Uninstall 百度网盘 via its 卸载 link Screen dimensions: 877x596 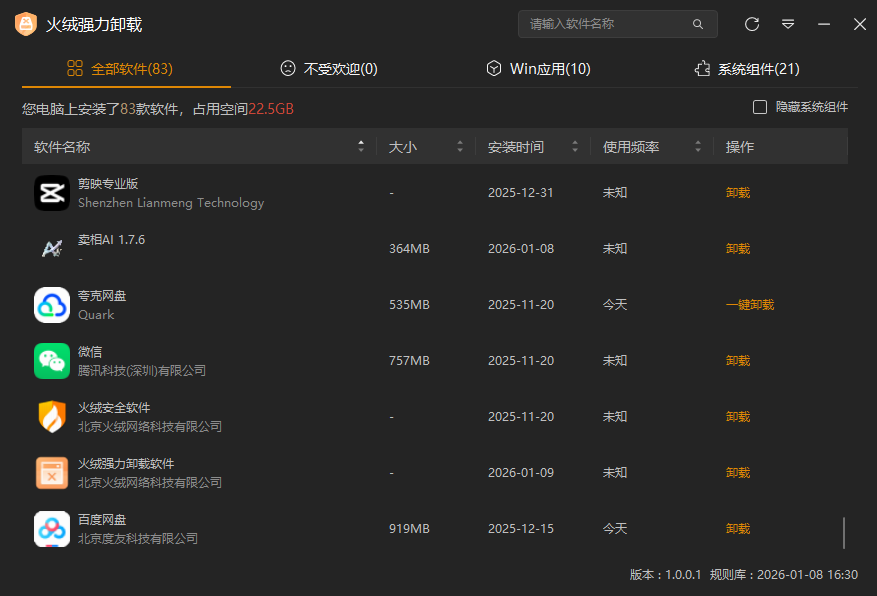[x=737, y=528]
